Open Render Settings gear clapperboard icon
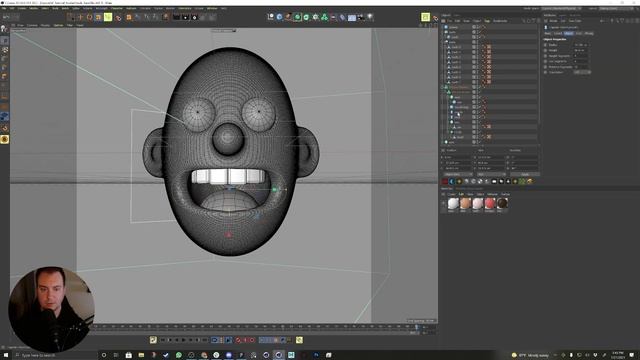 click(194, 17)
